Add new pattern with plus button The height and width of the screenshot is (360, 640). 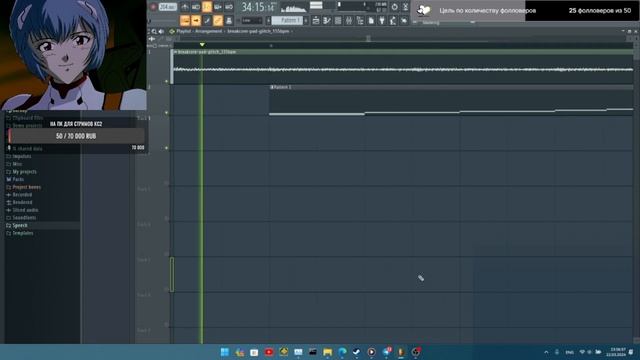306,20
